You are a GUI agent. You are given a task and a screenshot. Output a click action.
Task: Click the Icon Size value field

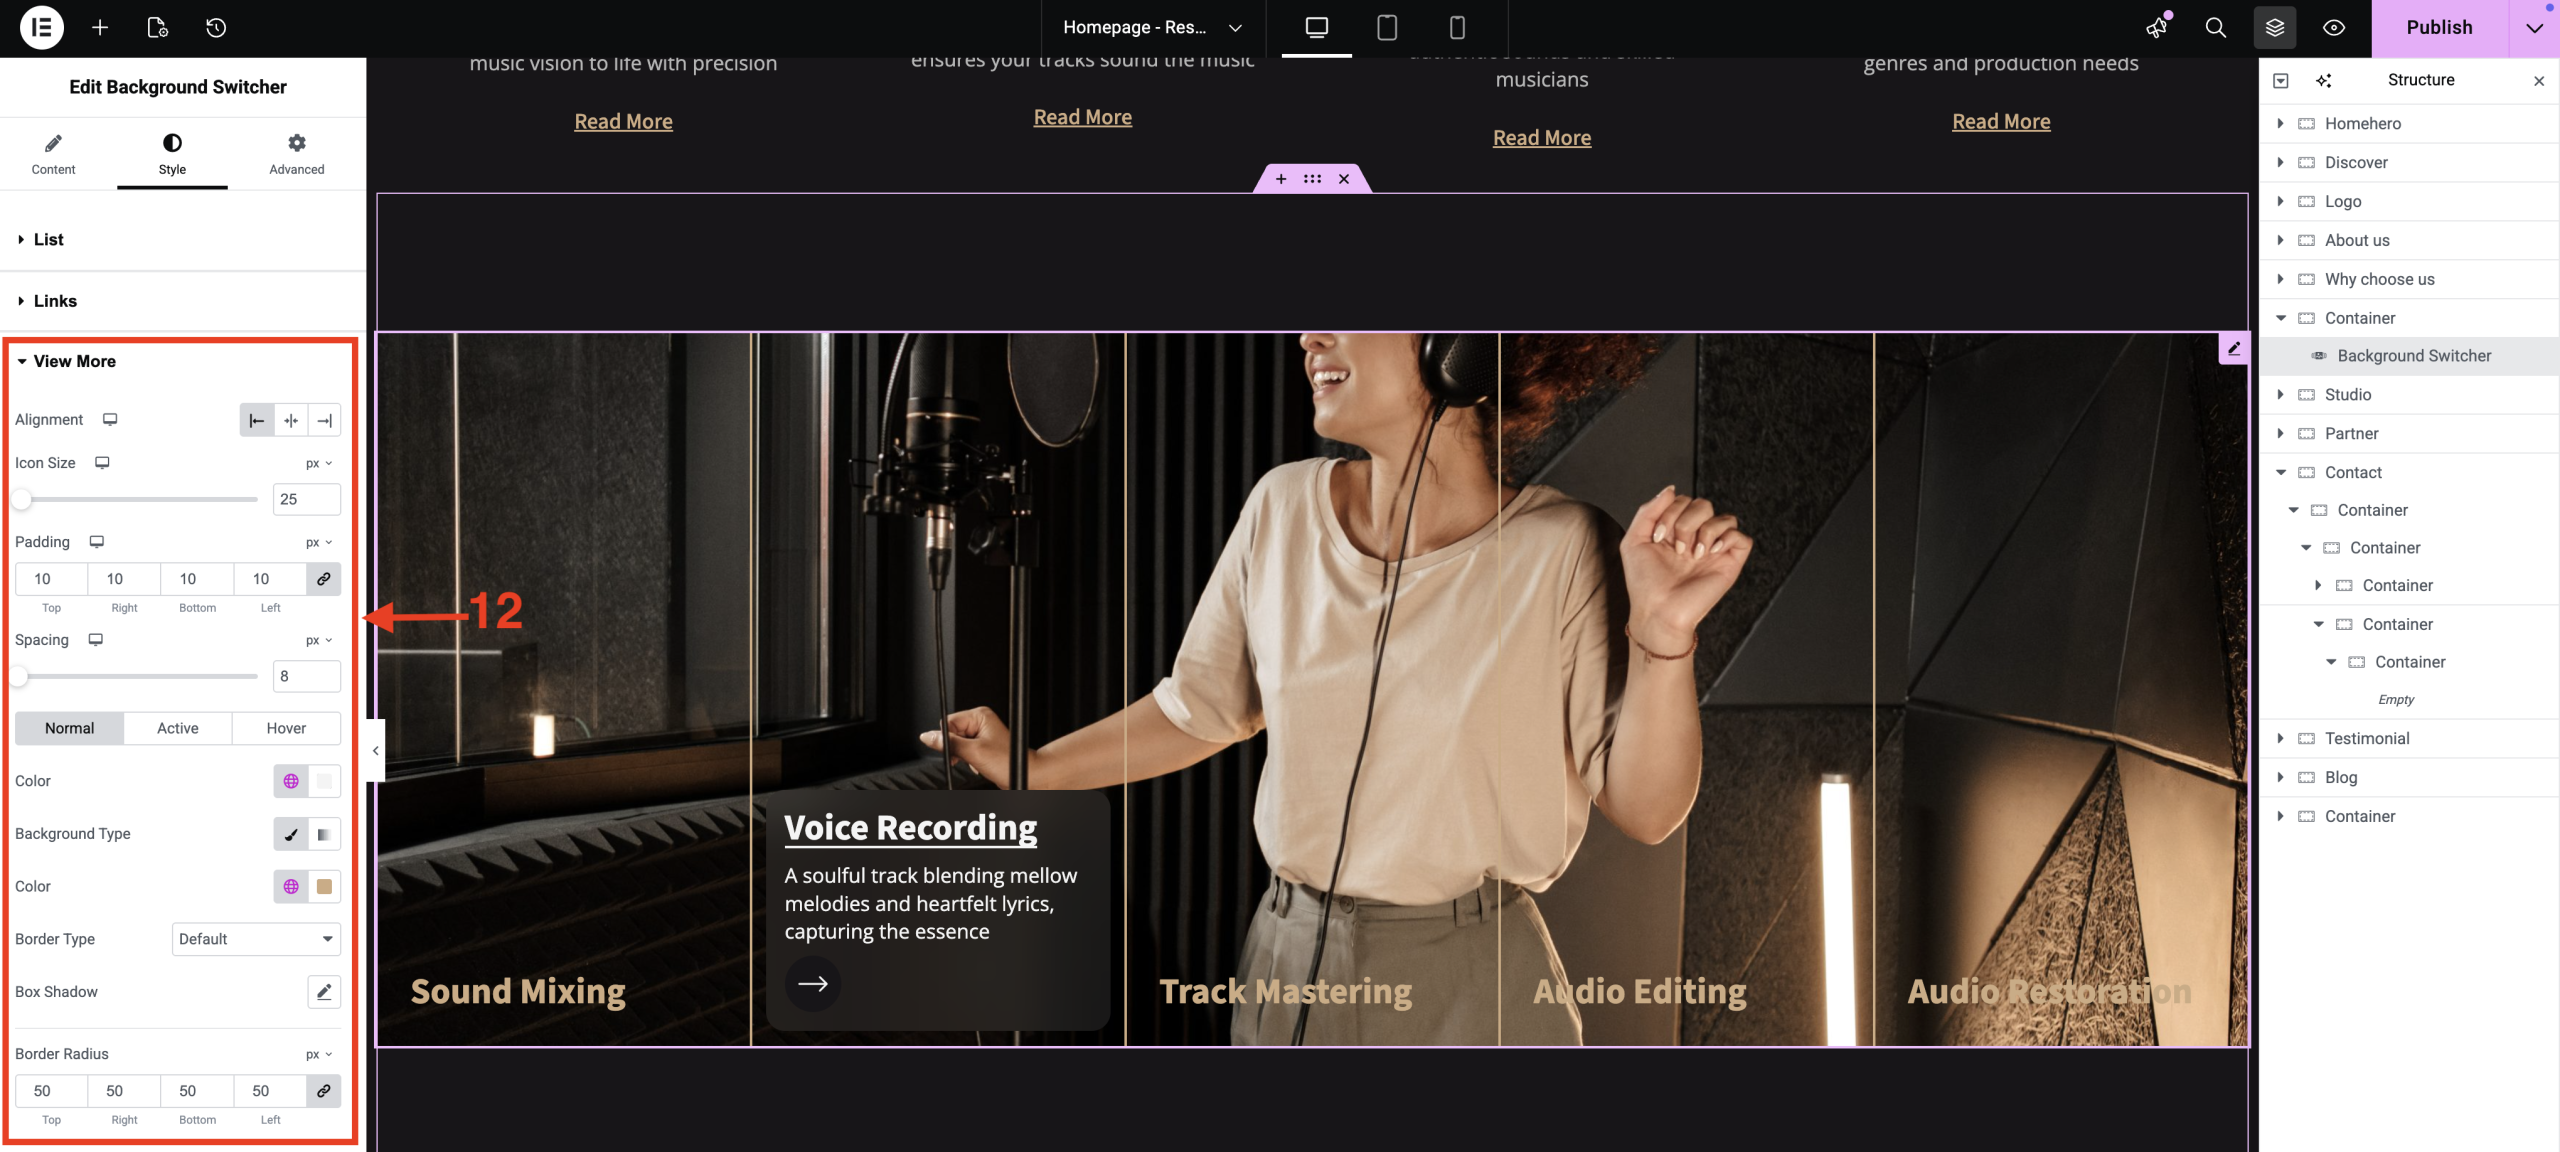[306, 499]
